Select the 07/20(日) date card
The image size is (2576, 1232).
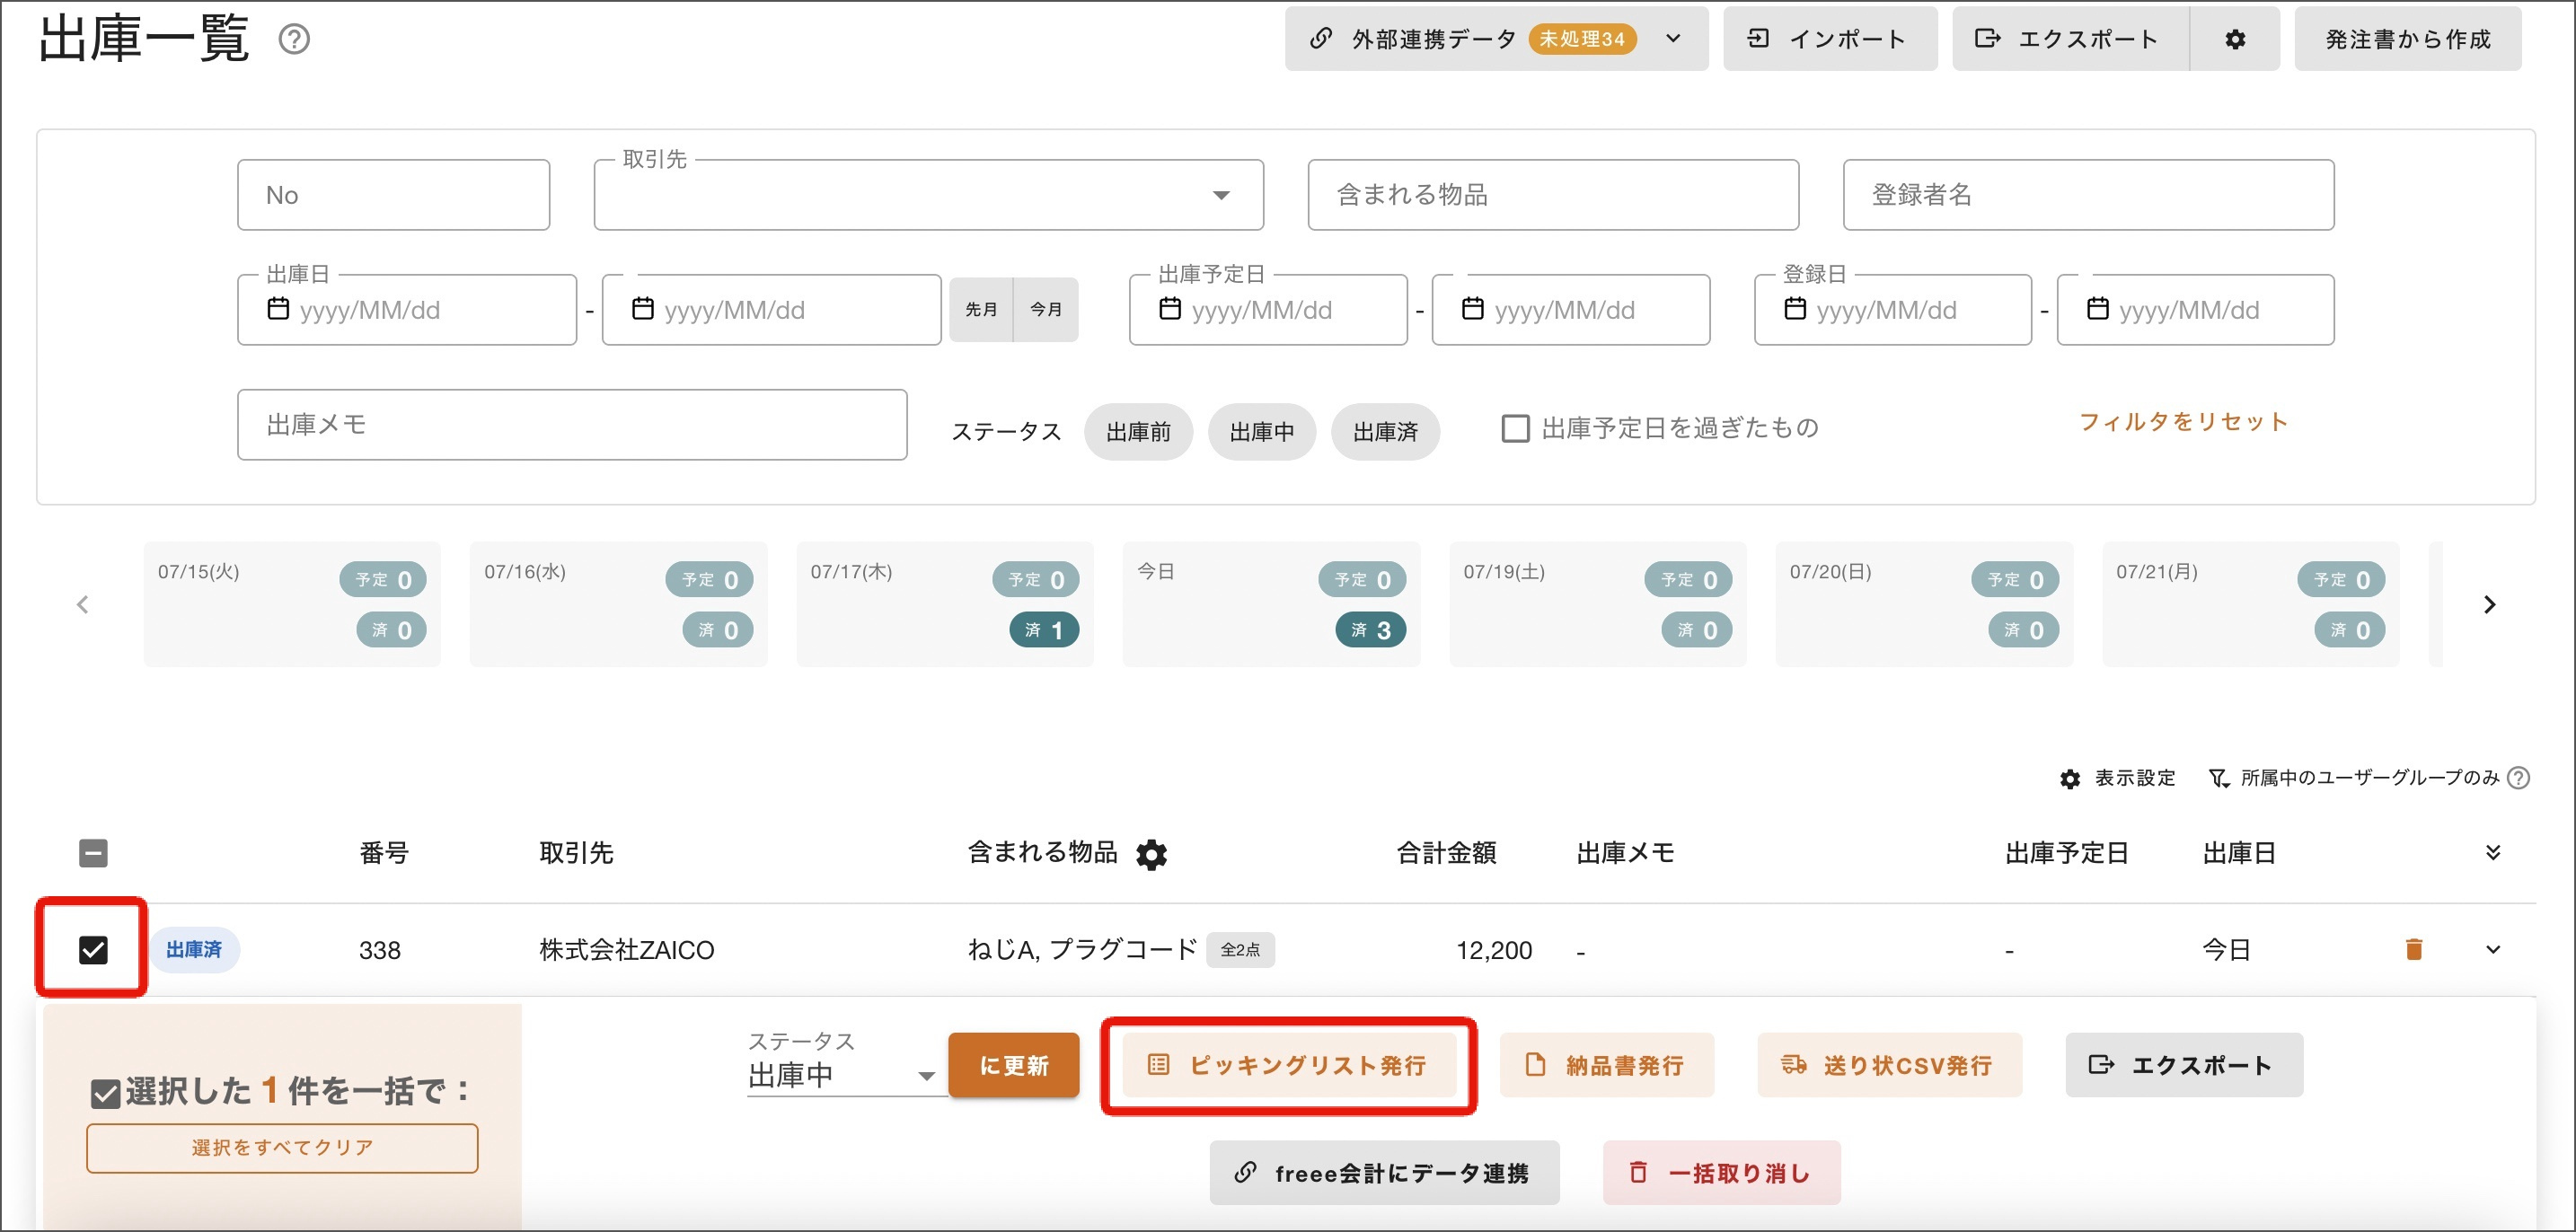coord(1924,604)
